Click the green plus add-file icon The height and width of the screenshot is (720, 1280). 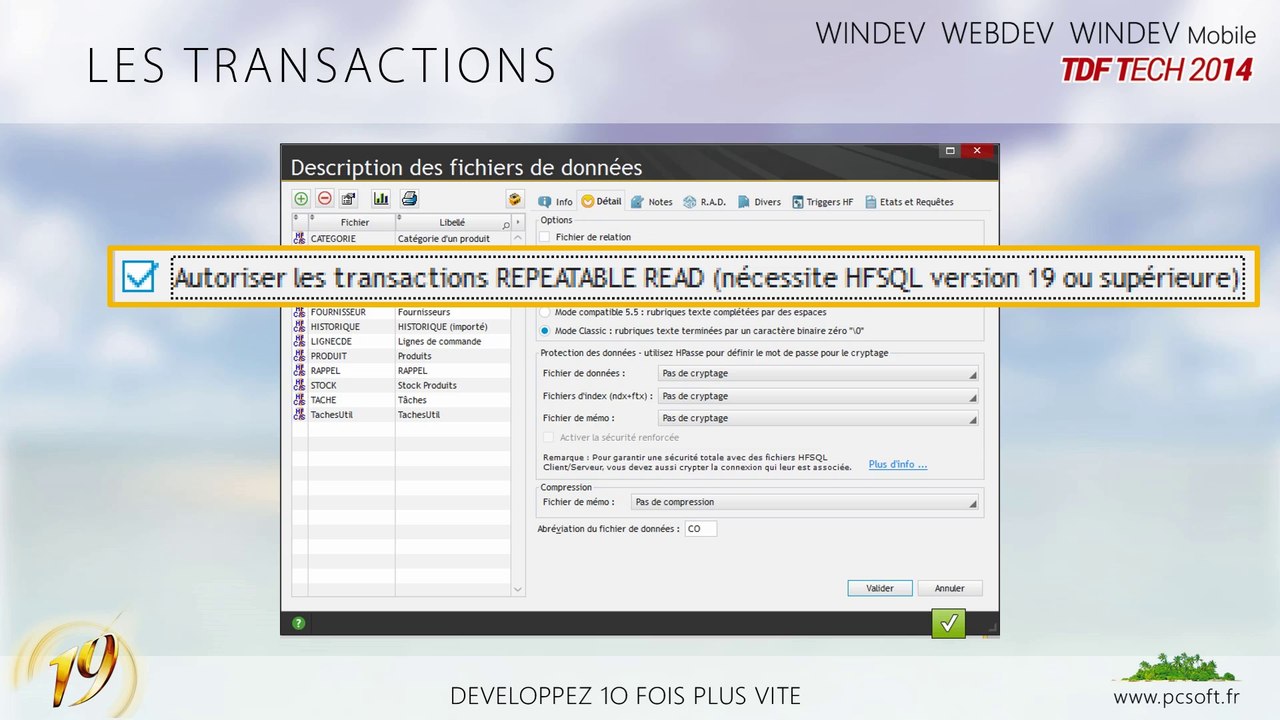click(x=301, y=199)
